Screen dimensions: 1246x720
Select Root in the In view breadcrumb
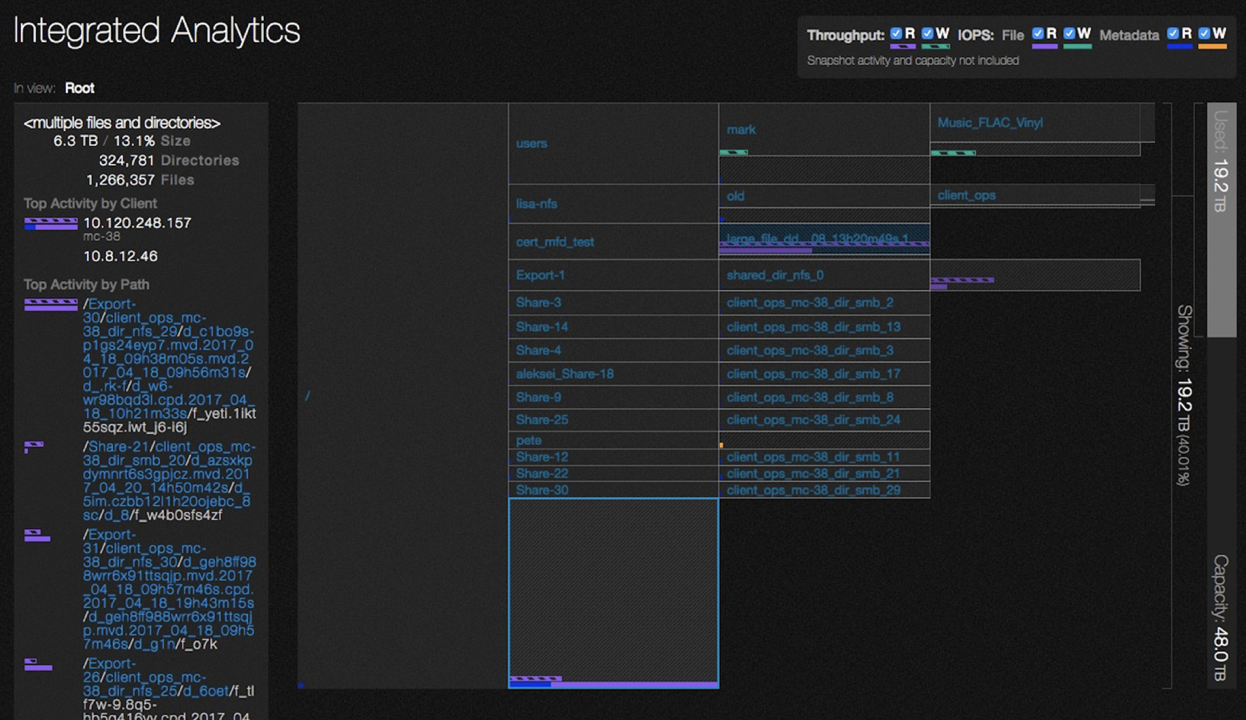(80, 88)
